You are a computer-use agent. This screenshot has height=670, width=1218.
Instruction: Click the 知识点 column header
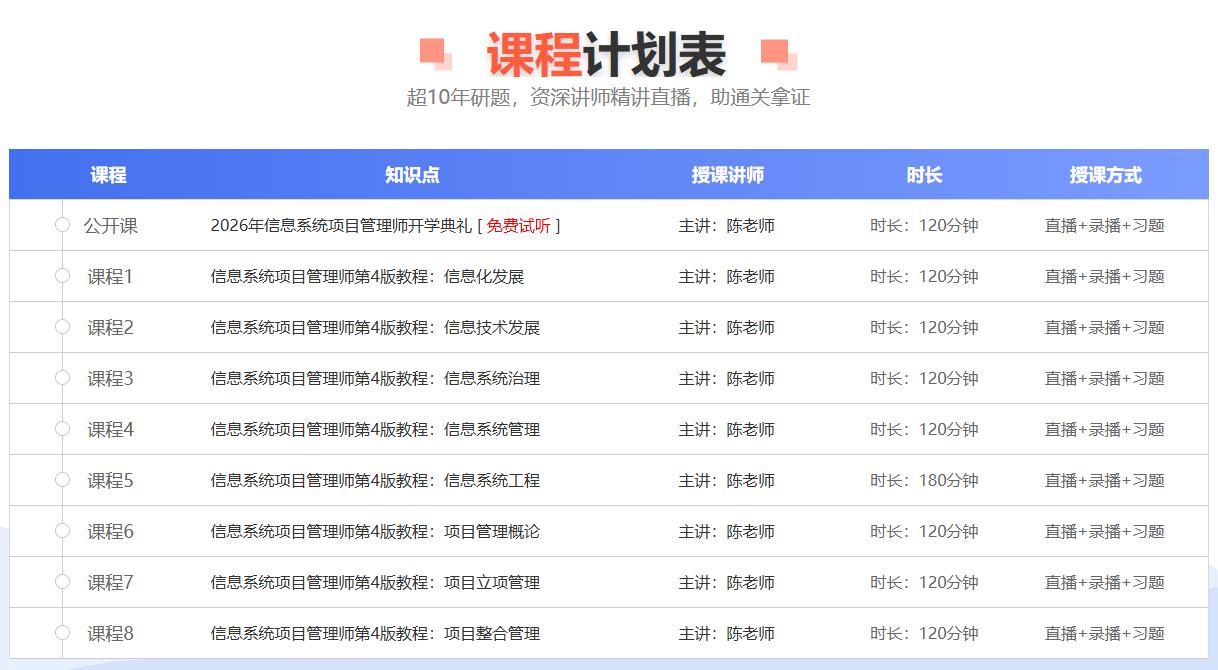412,175
